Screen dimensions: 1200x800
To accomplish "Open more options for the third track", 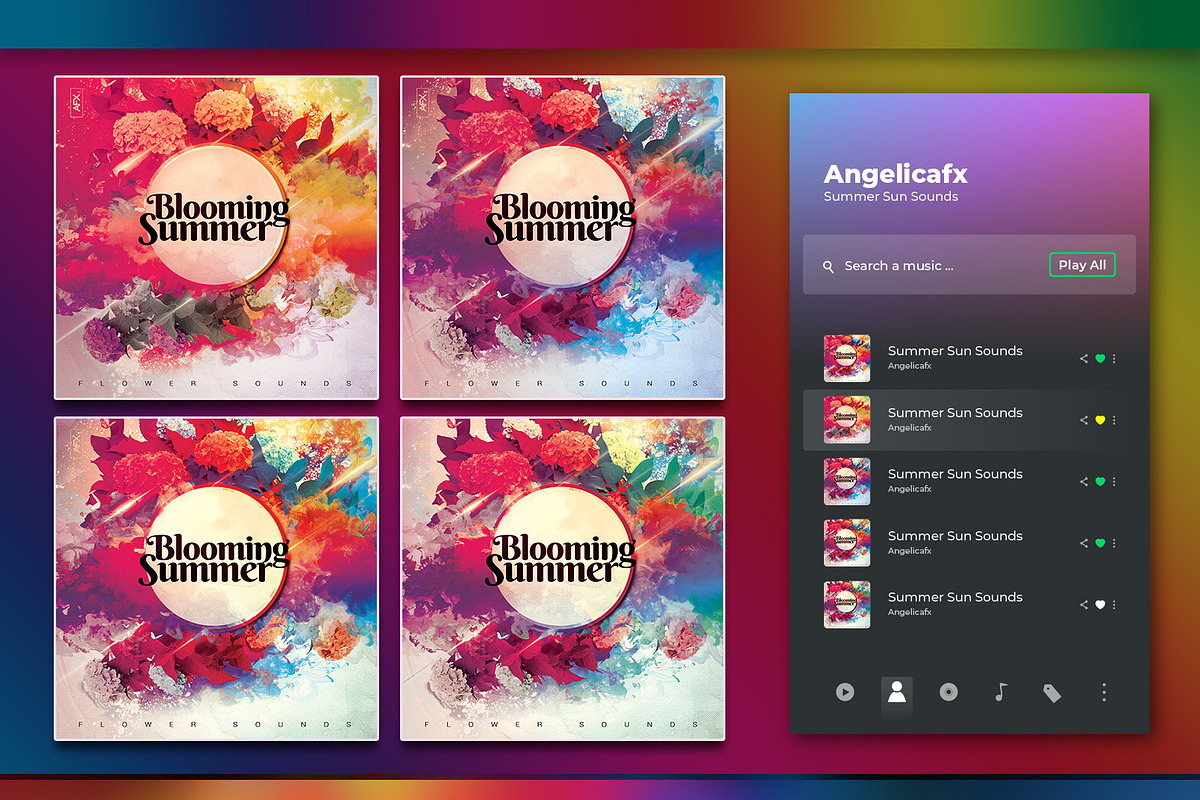I will (x=1115, y=482).
